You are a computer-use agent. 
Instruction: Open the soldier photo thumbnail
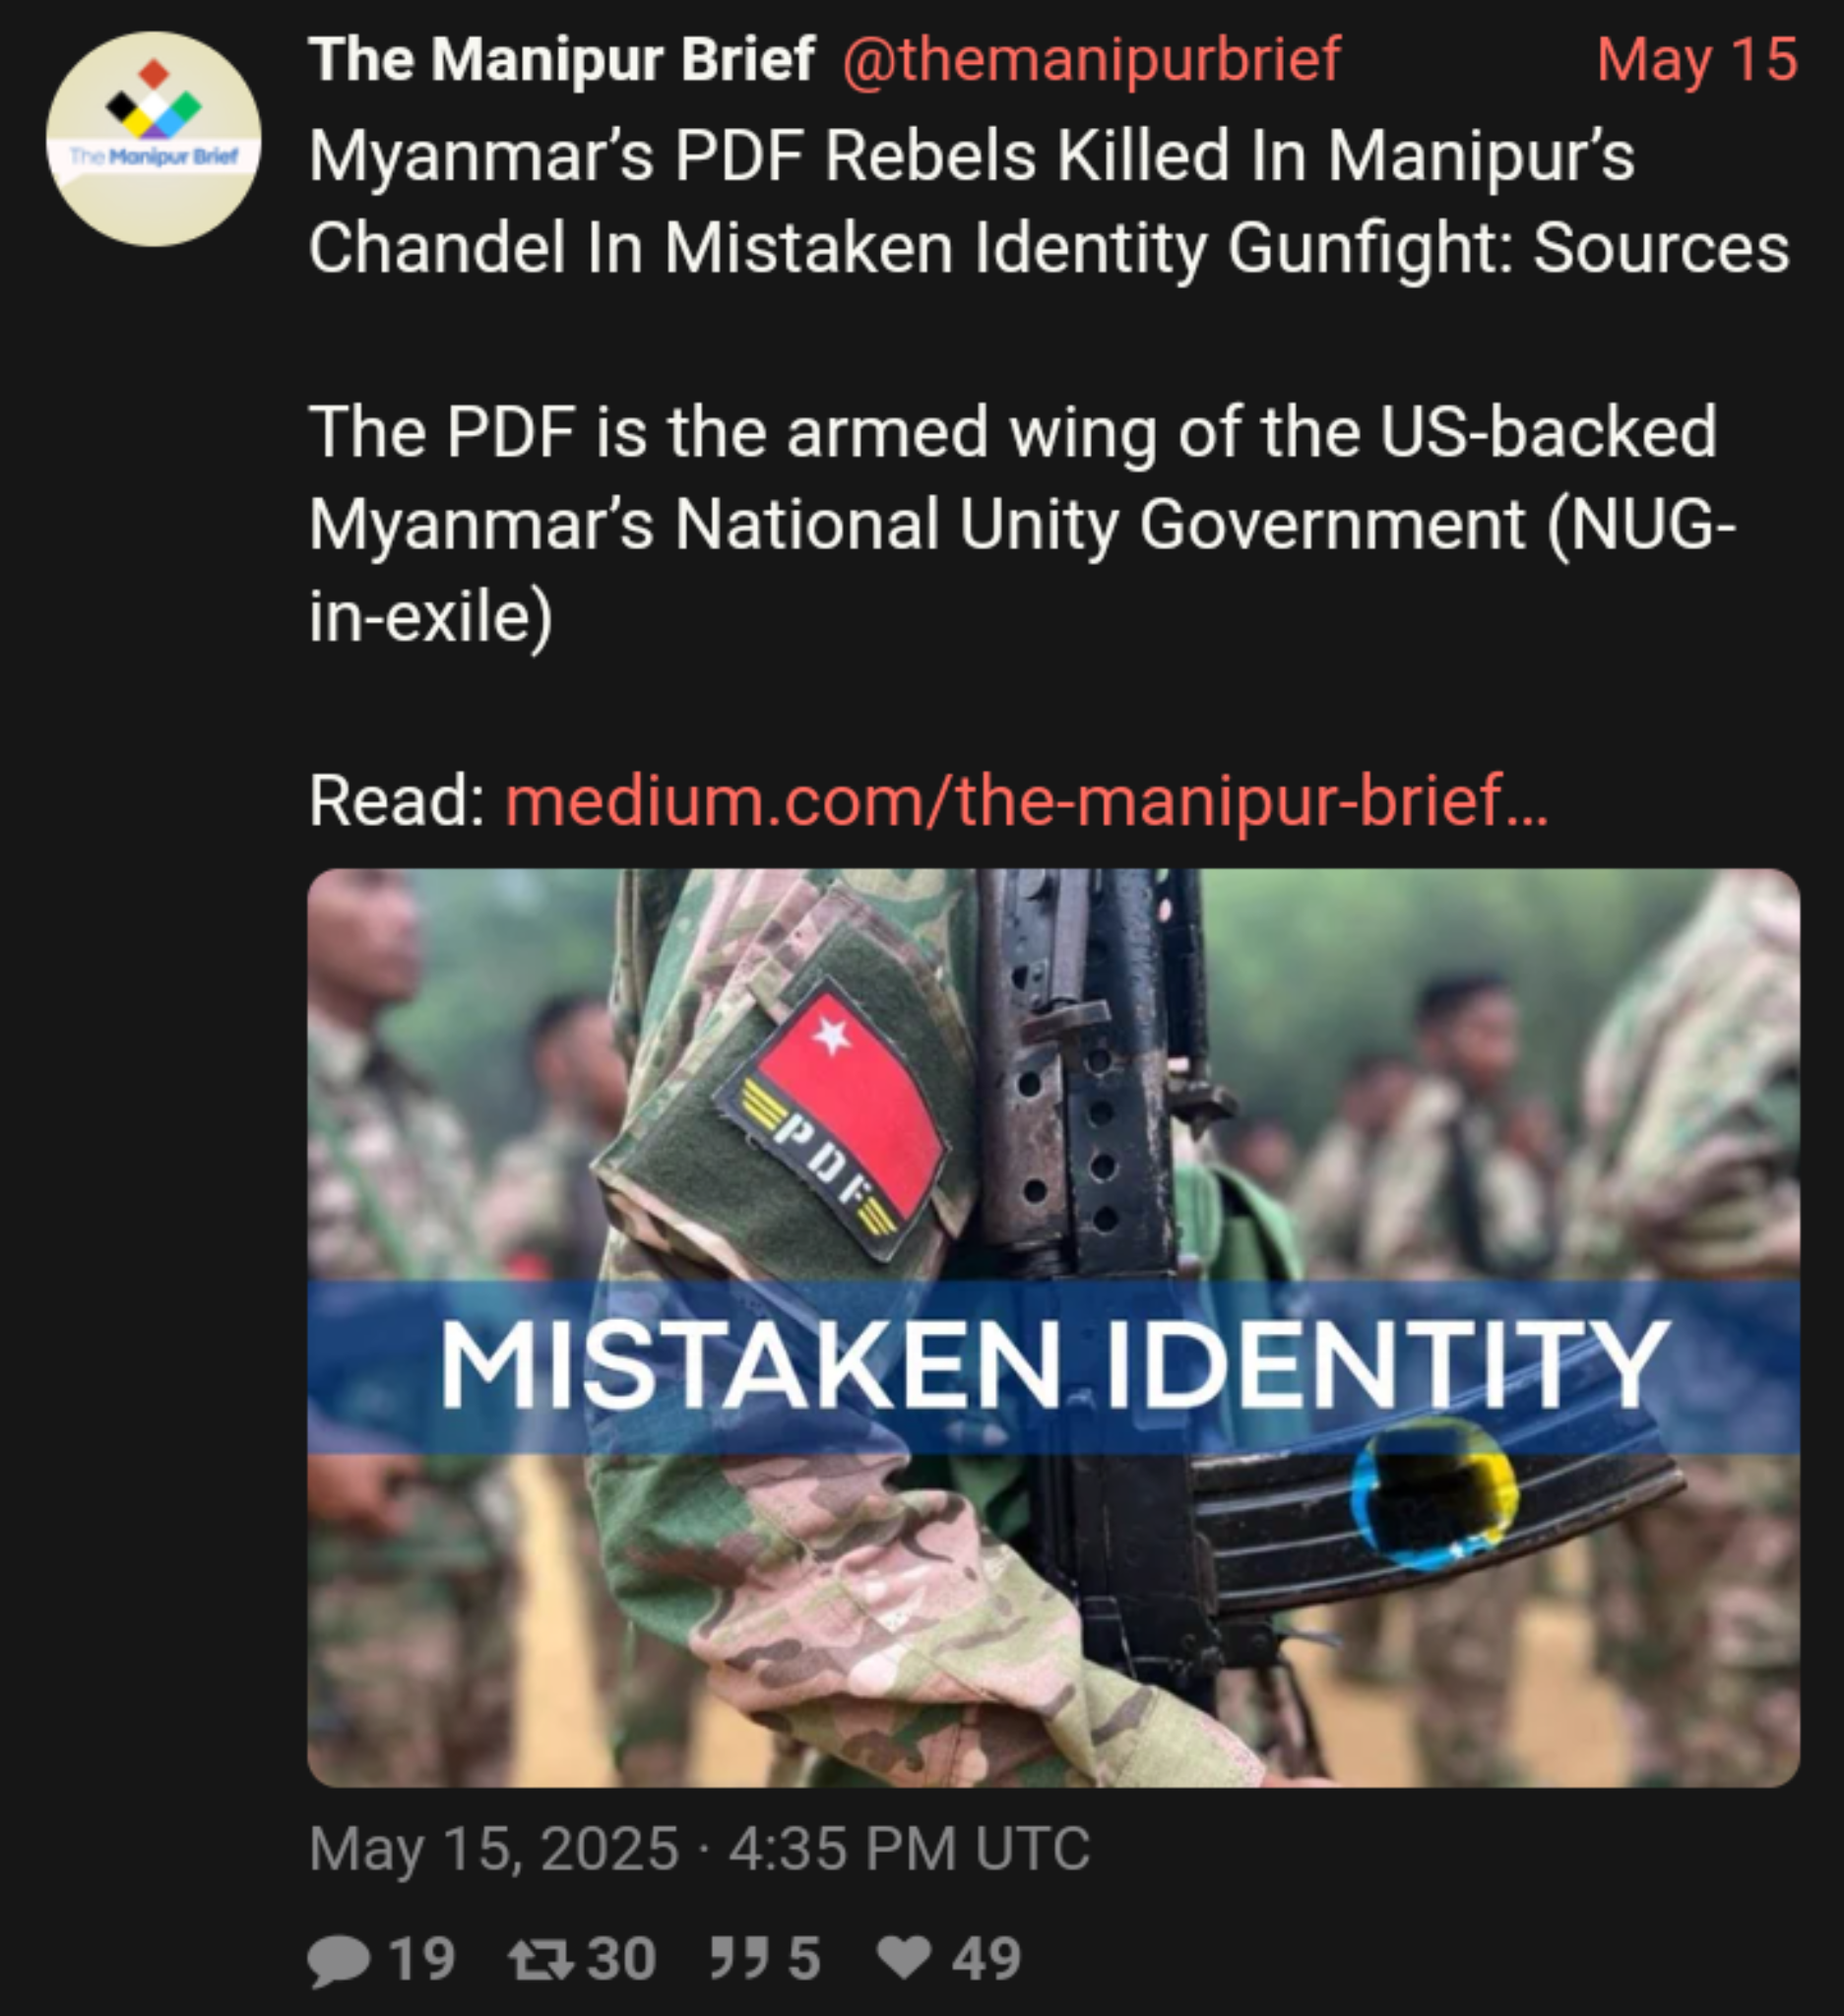(x=1053, y=1327)
